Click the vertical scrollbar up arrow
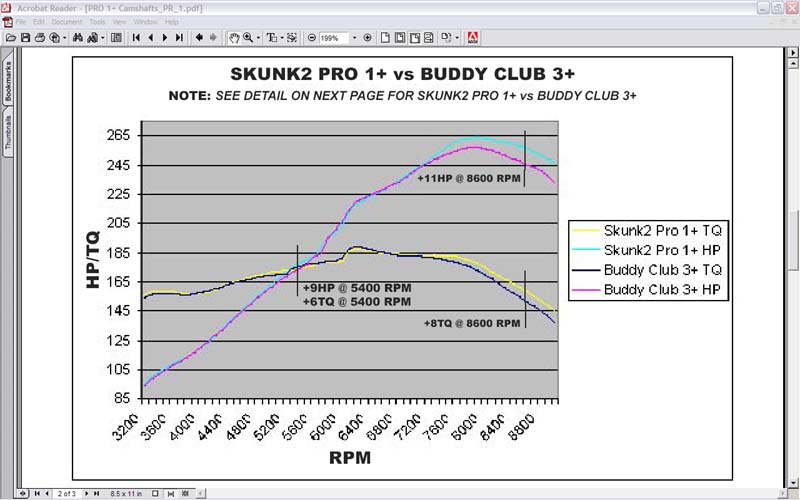The height and width of the screenshot is (500, 800). (793, 64)
